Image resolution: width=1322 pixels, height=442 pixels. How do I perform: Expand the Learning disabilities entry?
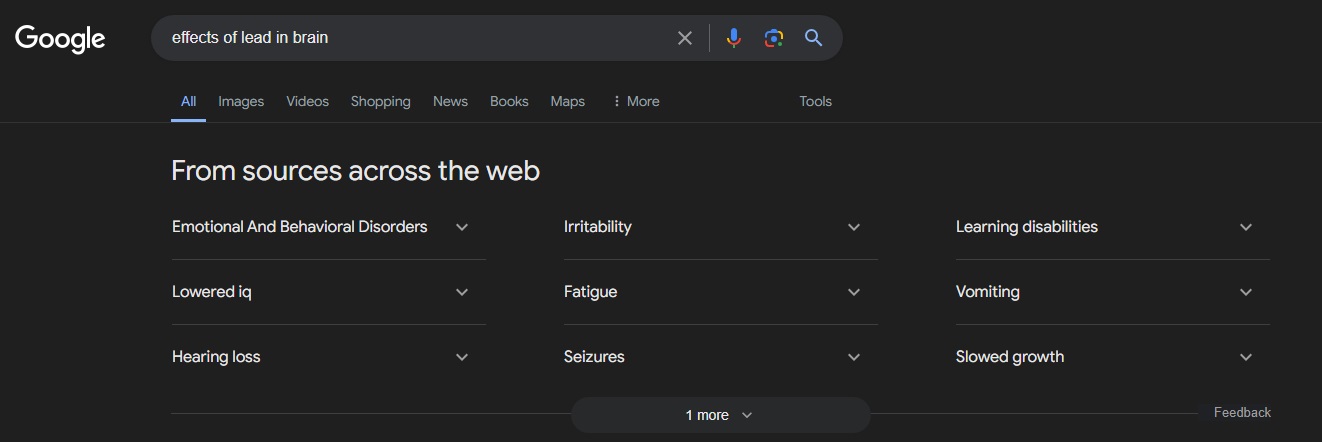[x=1112, y=227]
